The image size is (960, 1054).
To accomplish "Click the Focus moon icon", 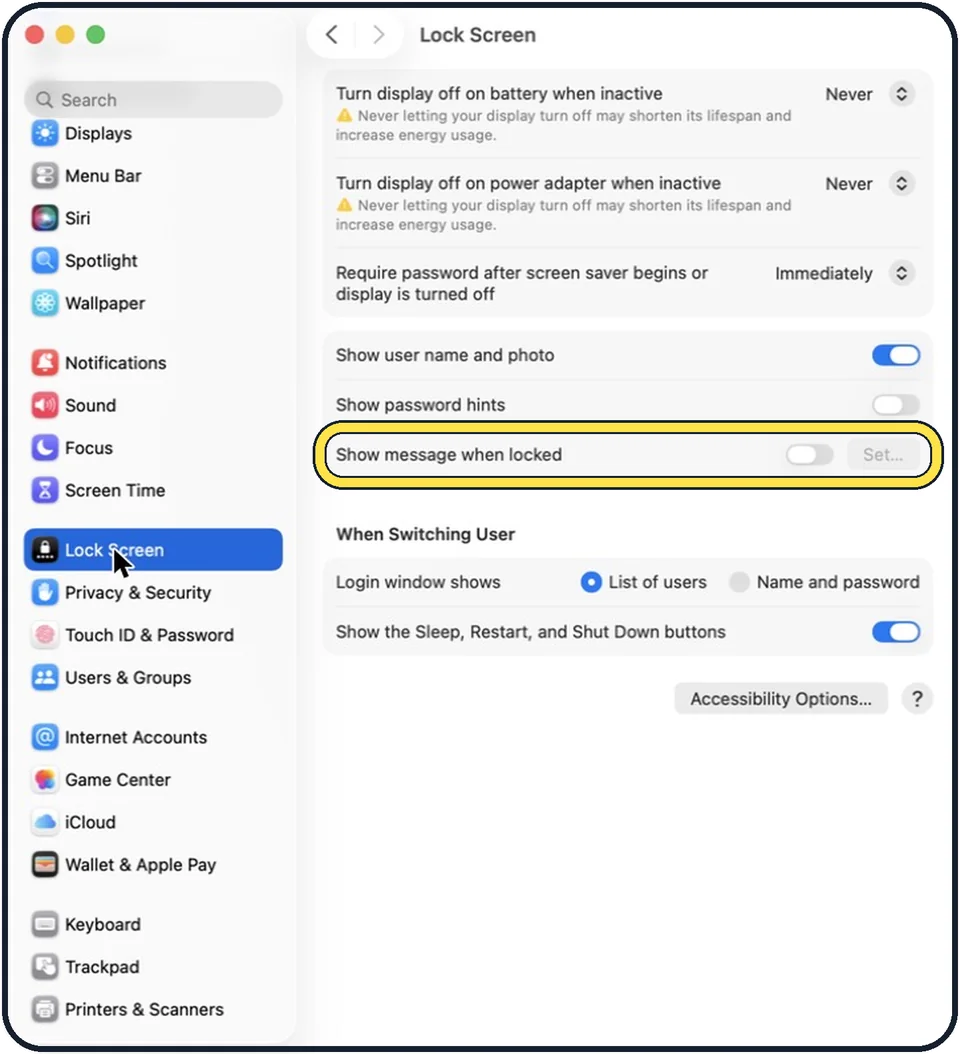I will (45, 448).
